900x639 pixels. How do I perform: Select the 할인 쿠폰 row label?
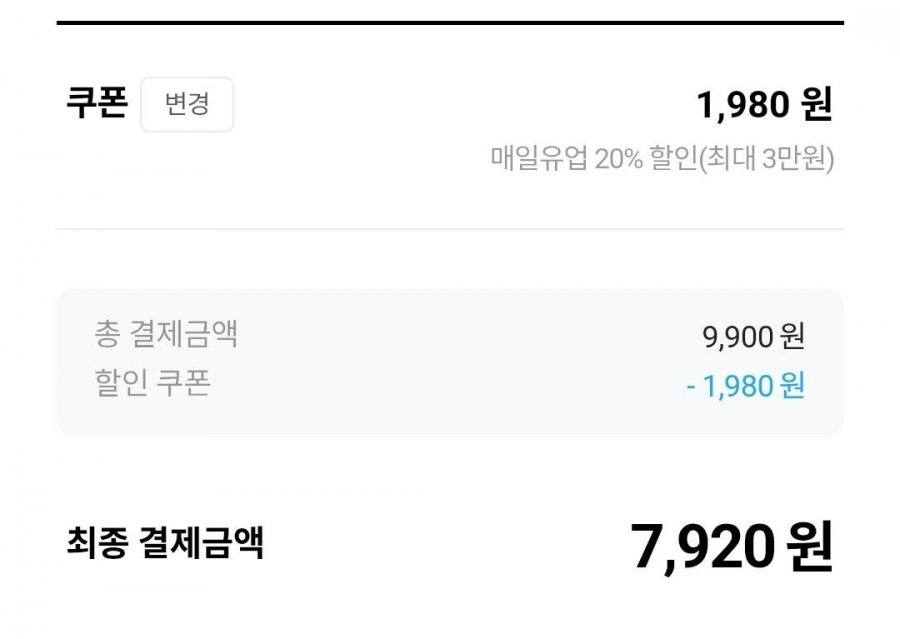pos(153,383)
